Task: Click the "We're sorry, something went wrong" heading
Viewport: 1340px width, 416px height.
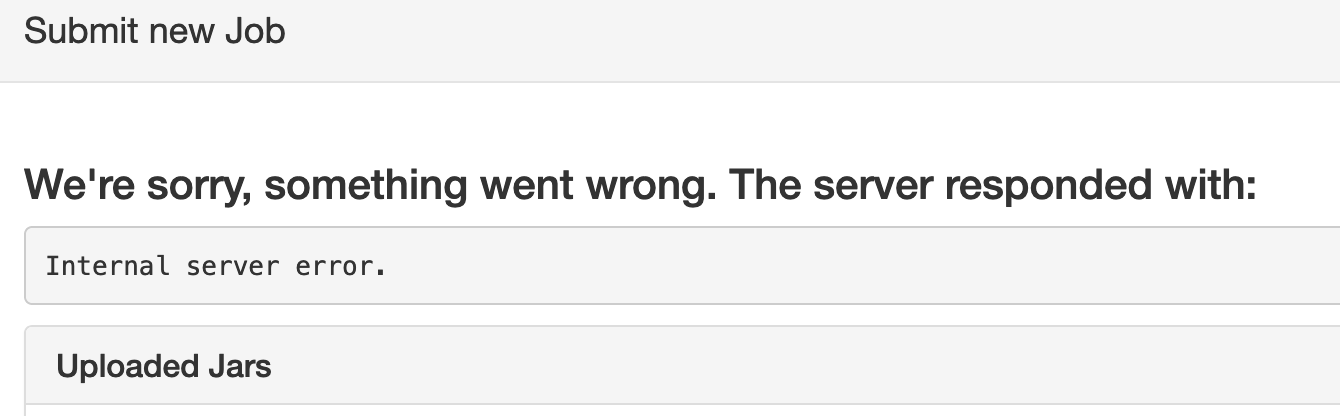Action: (x=640, y=187)
